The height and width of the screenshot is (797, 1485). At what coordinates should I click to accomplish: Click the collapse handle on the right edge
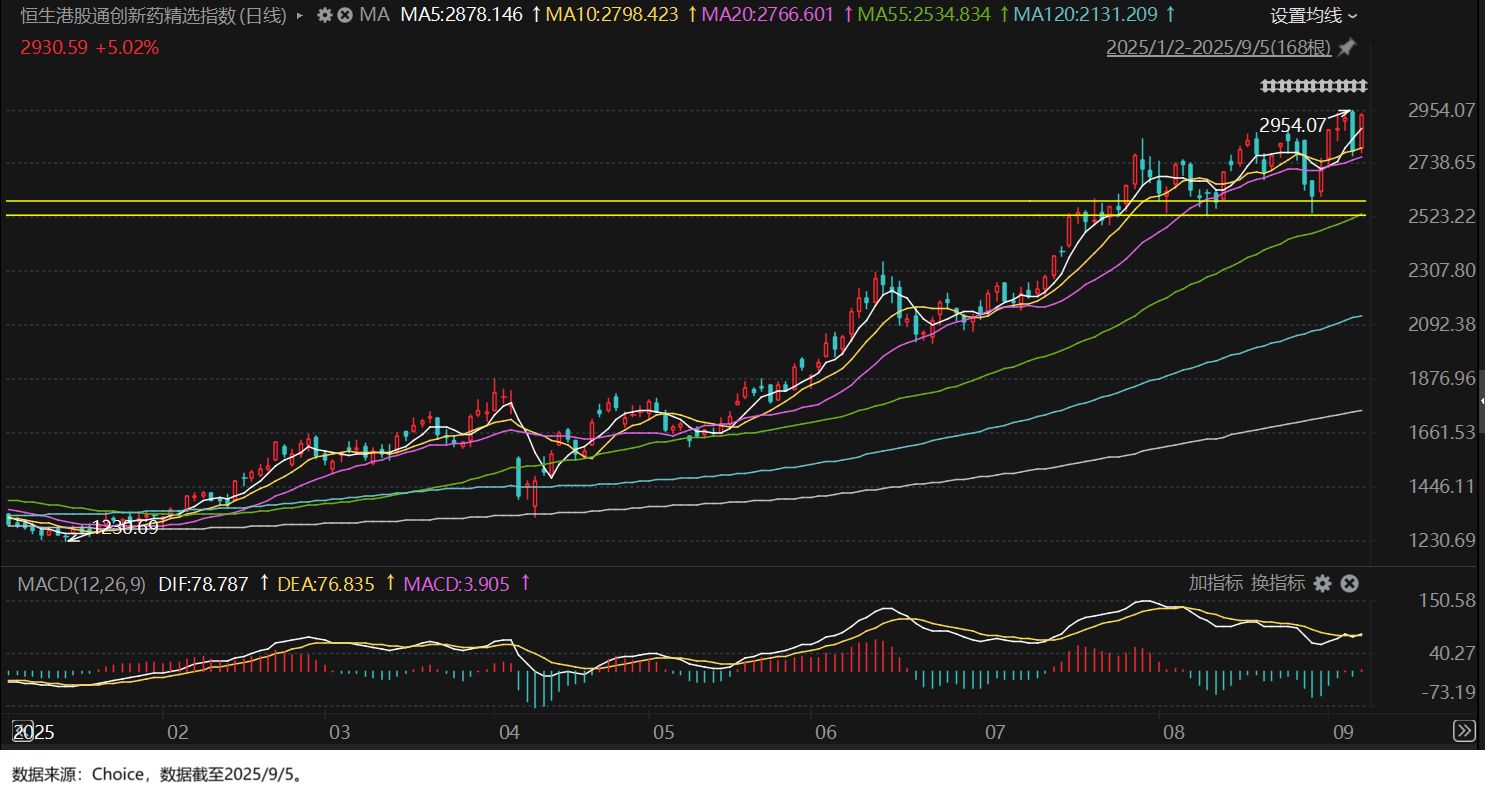pos(1481,400)
